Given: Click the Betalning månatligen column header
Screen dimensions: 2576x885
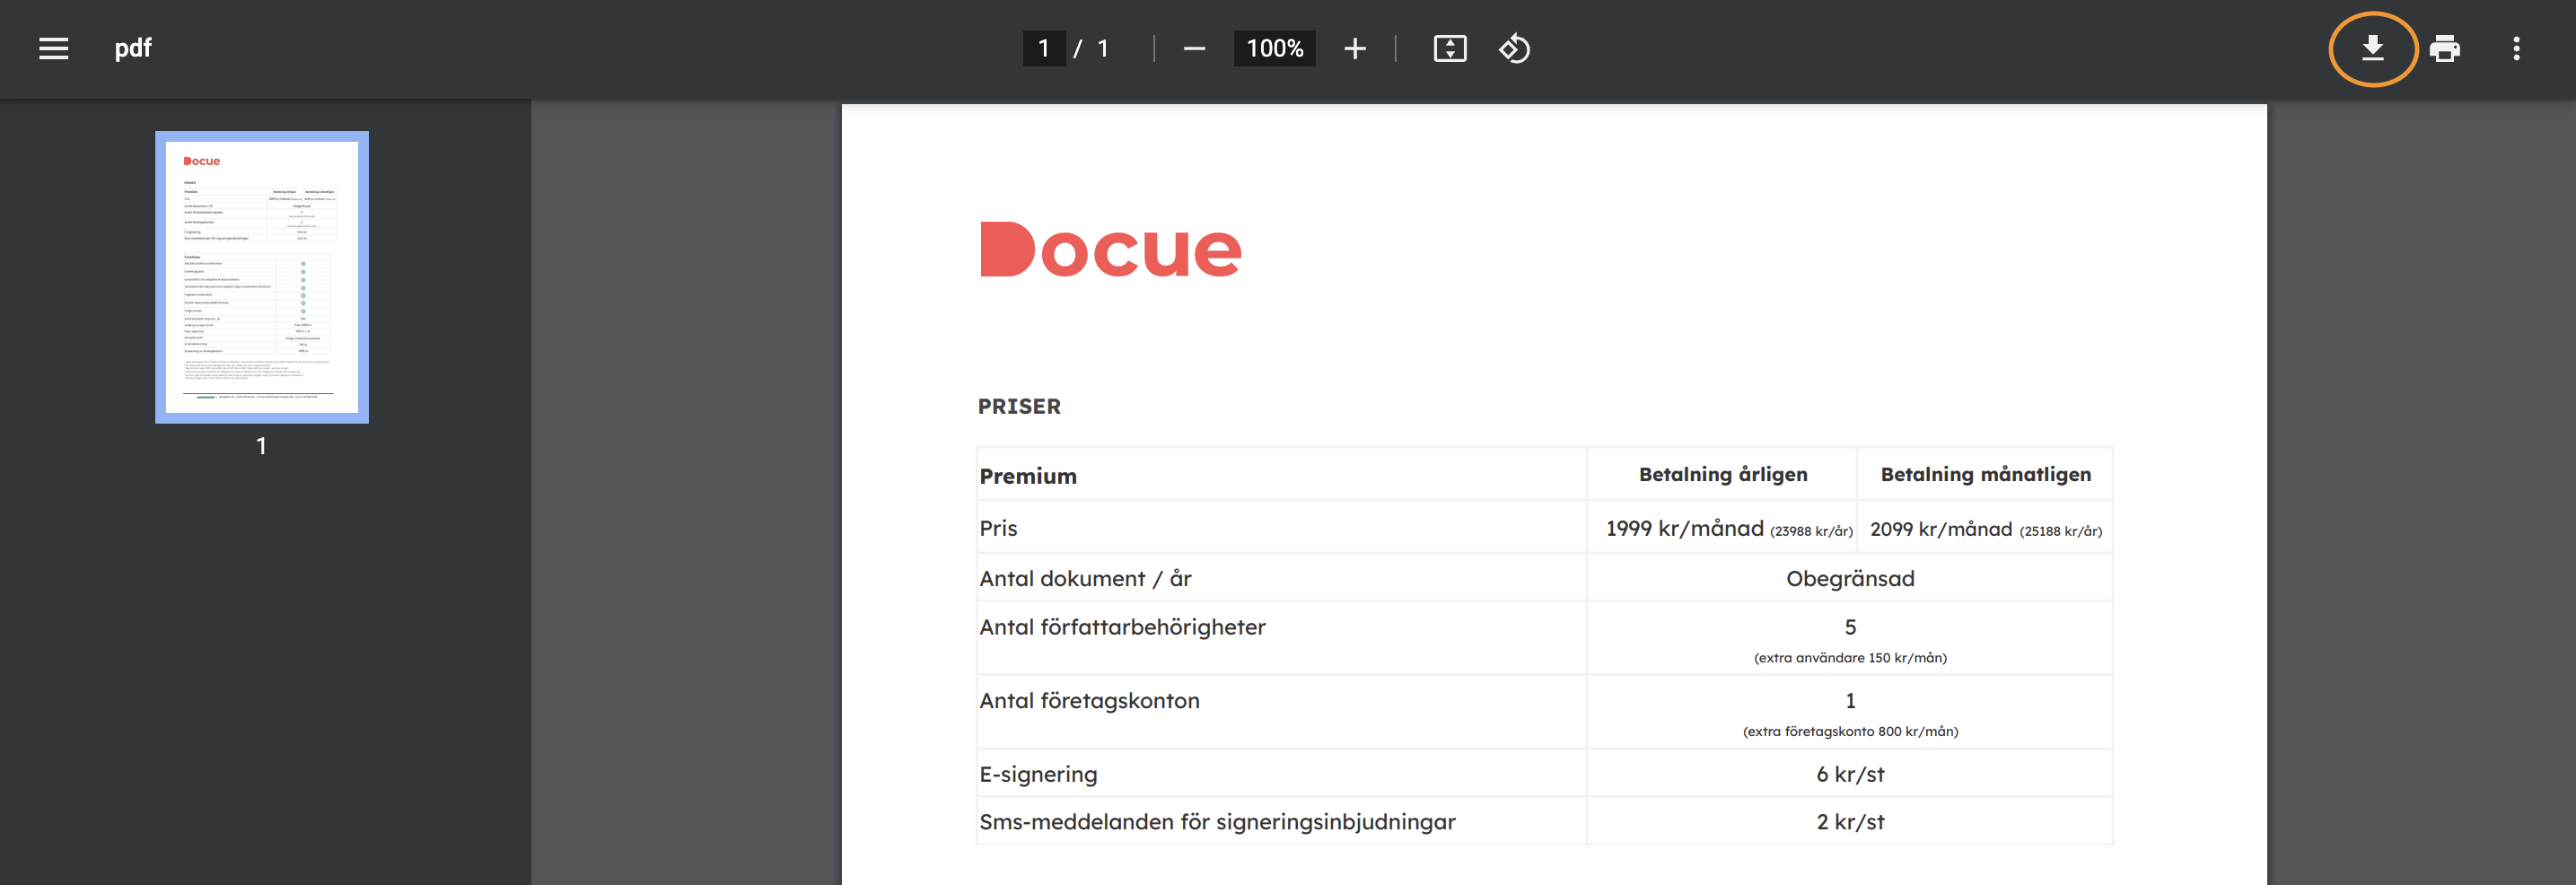Looking at the screenshot, I should [x=1985, y=474].
